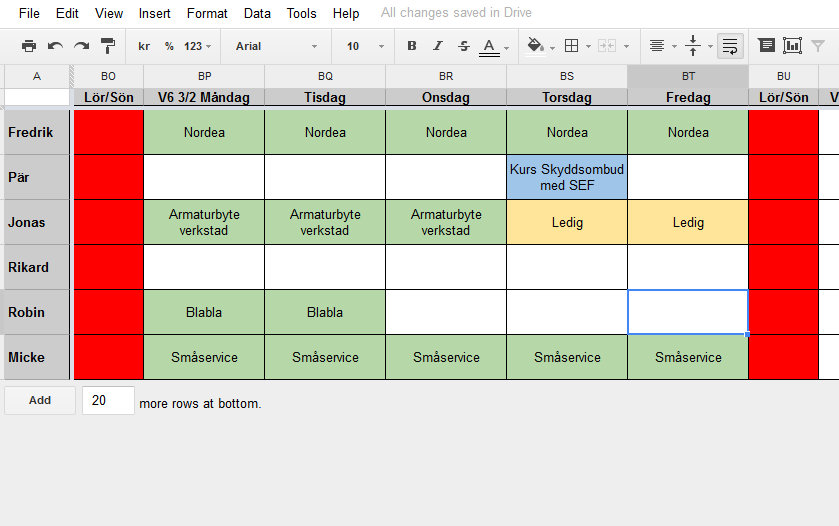Open the Data menu

click(257, 13)
